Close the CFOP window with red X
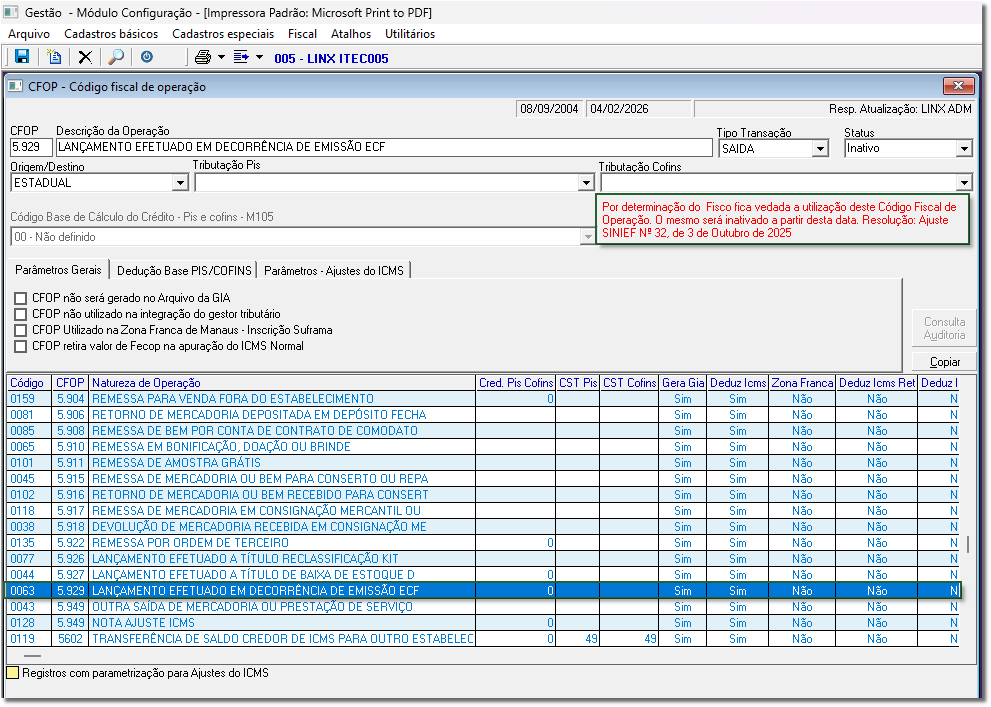Viewport: 991px width, 707px height. pos(958,86)
